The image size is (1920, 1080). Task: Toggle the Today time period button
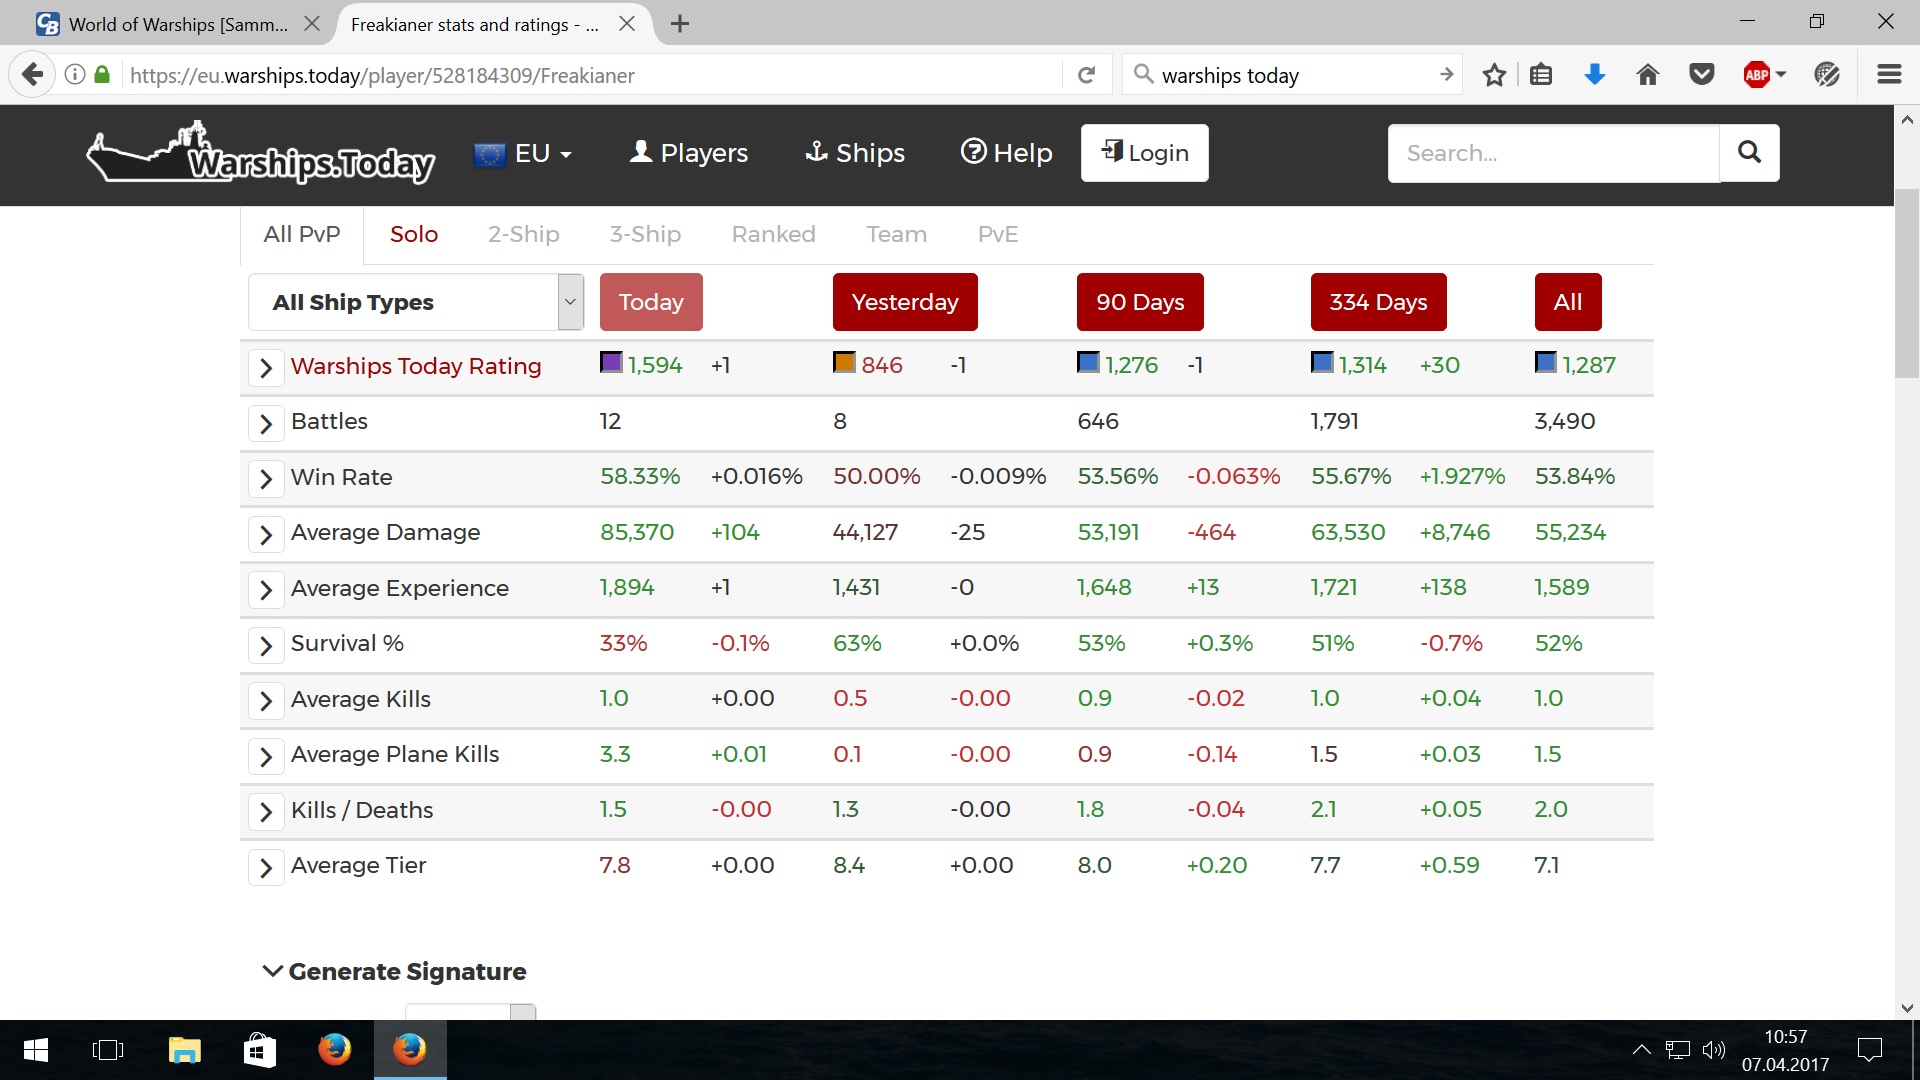click(651, 302)
